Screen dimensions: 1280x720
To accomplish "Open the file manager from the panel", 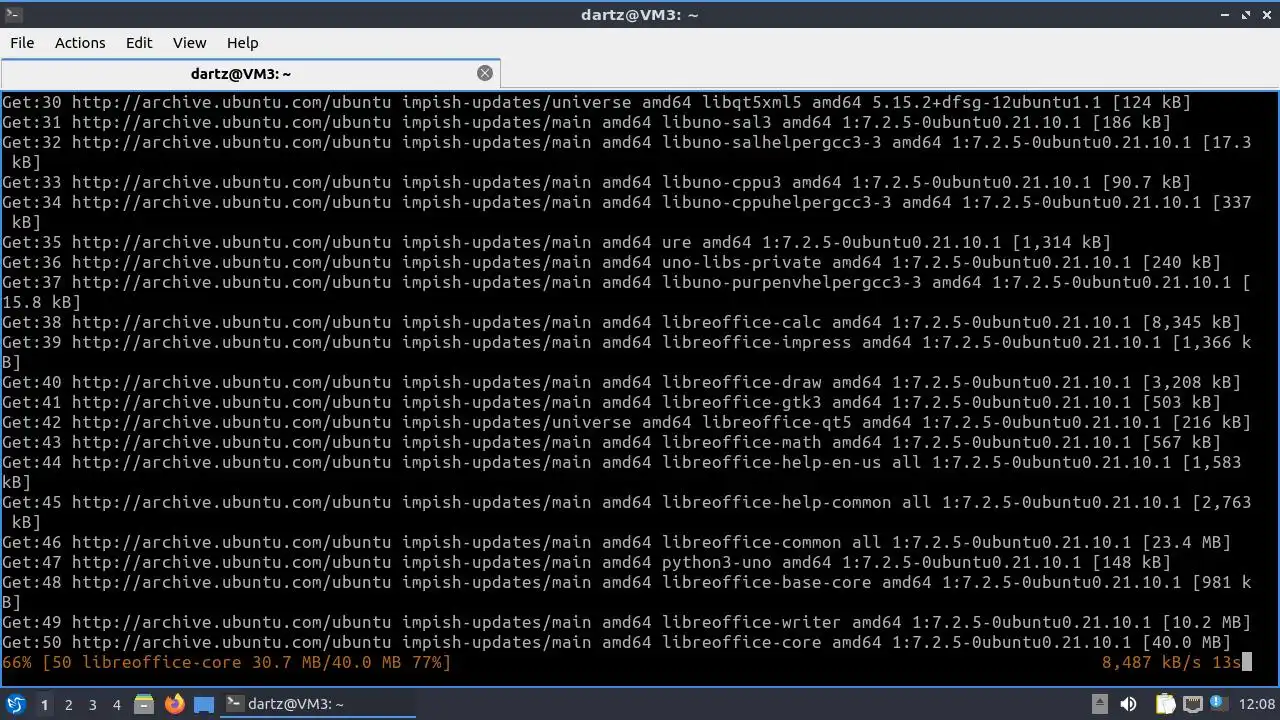I will (144, 705).
